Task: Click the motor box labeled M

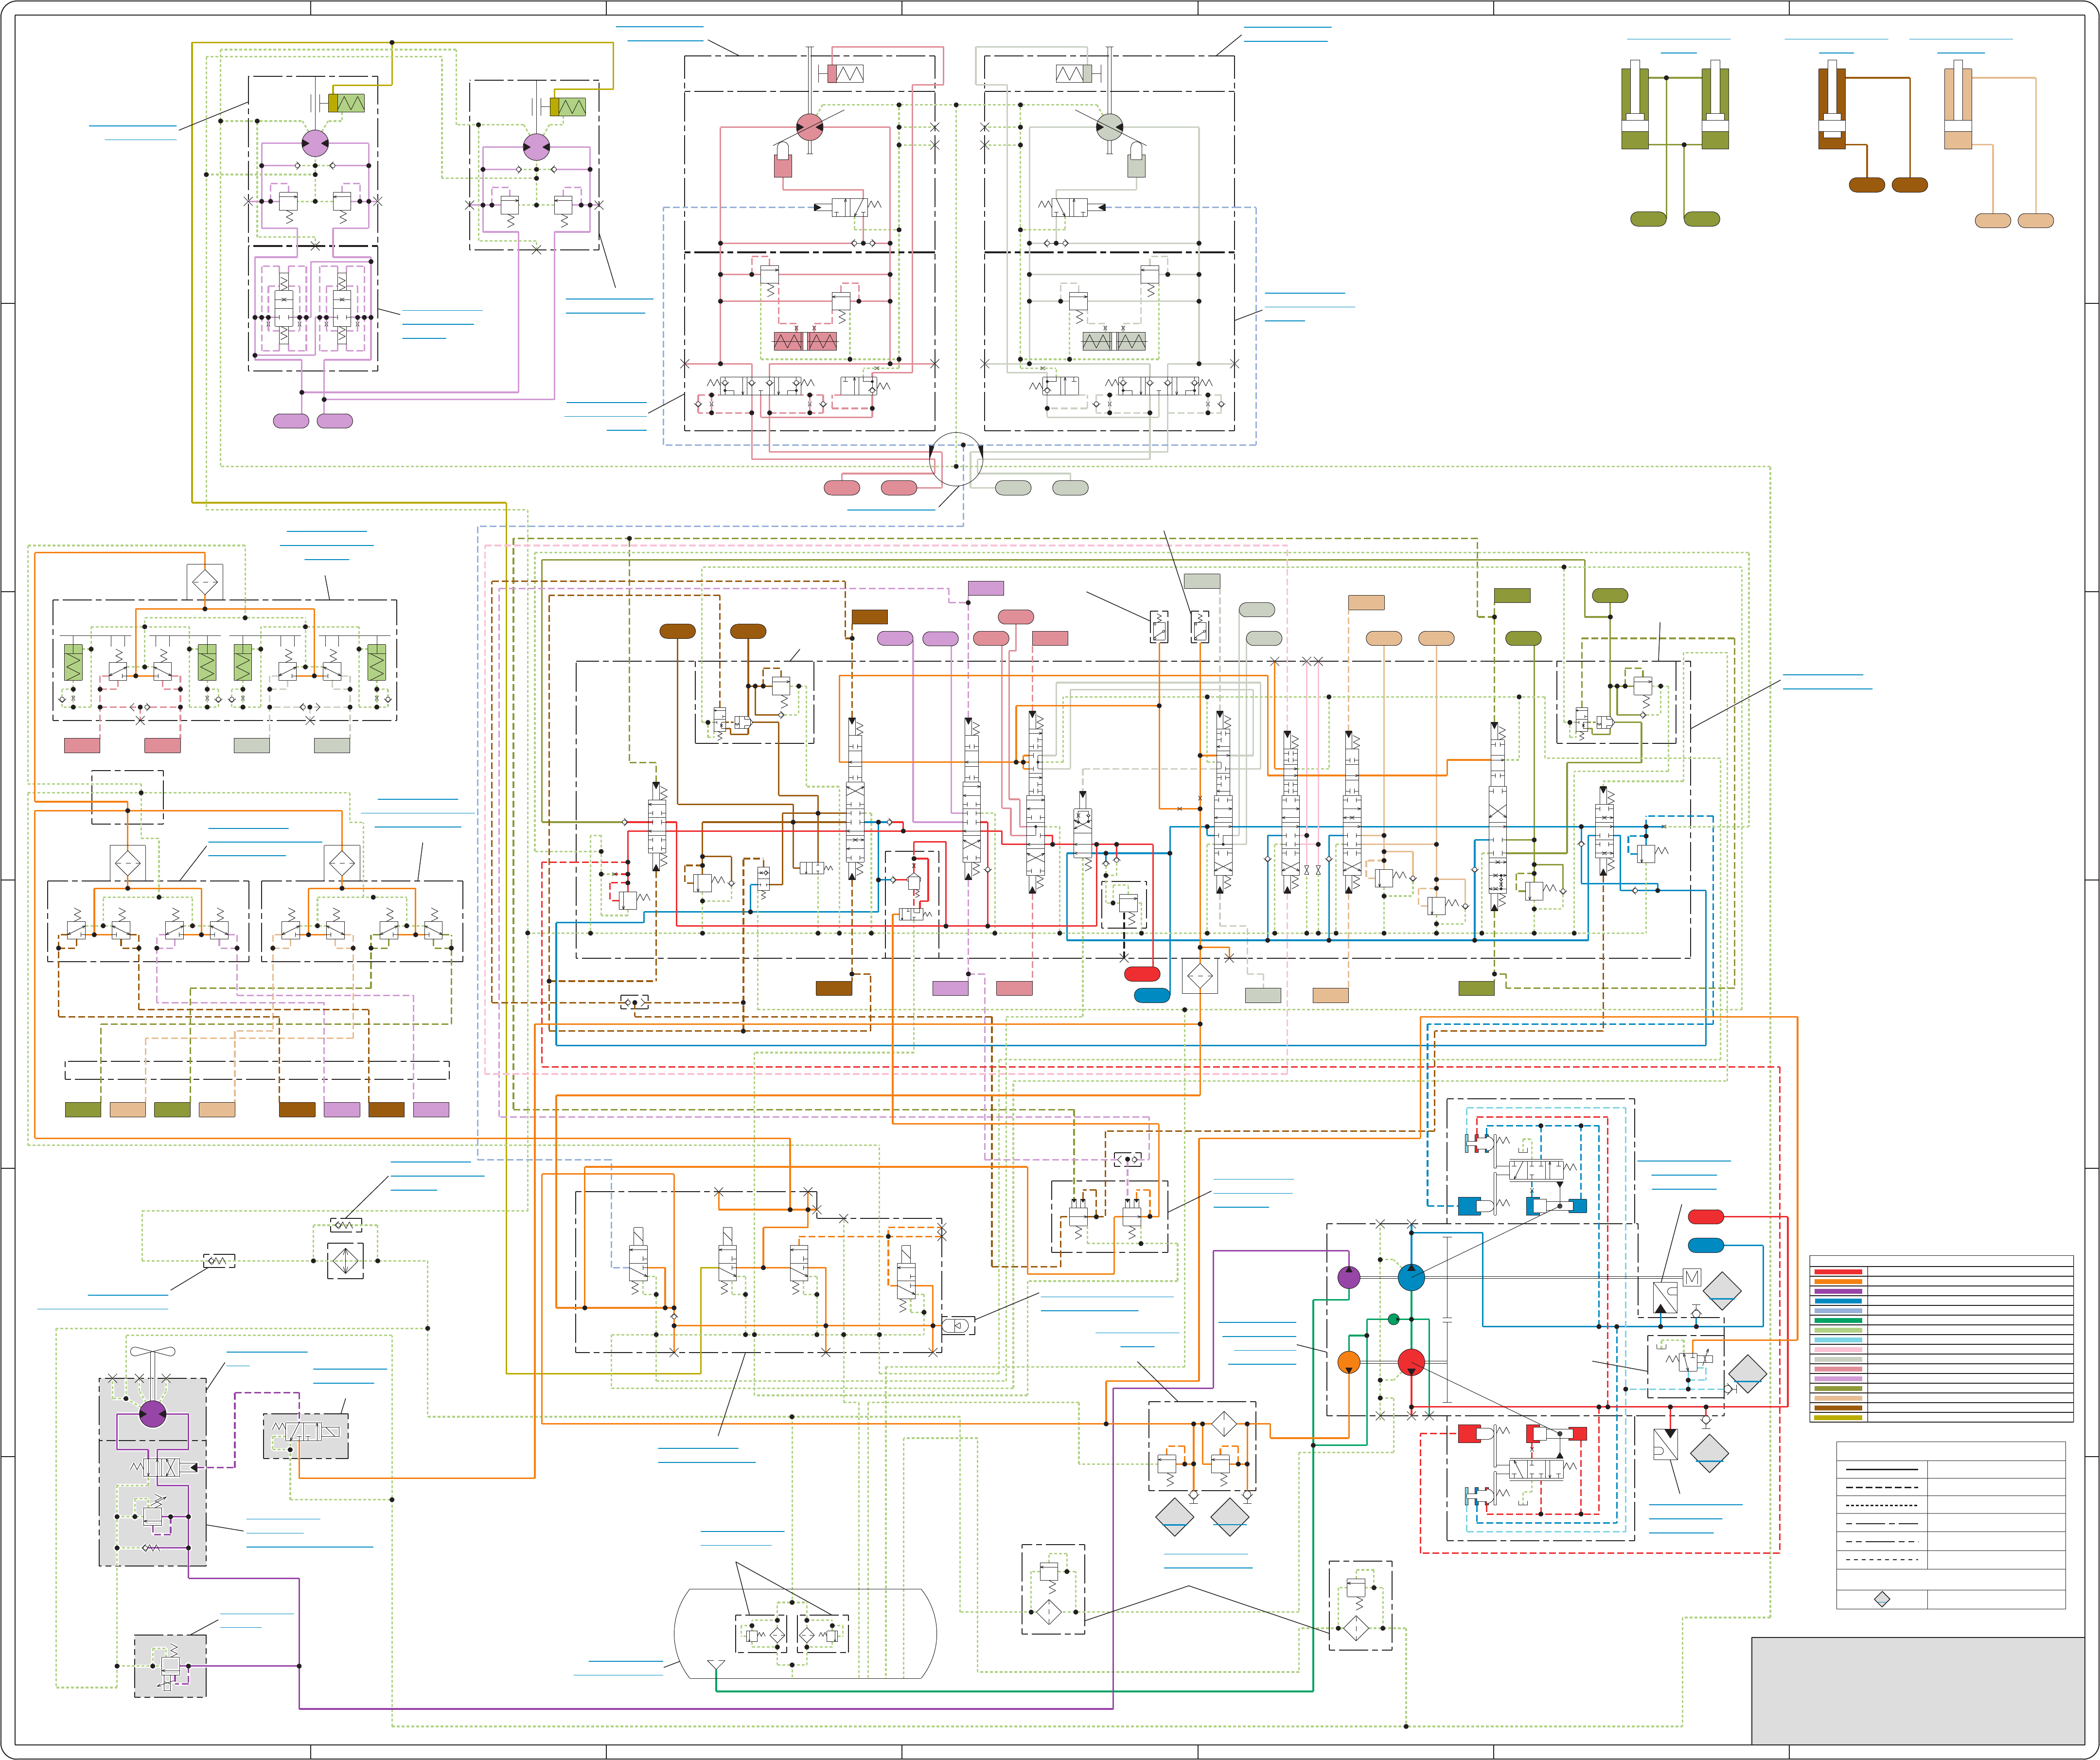Action: [1692, 1277]
